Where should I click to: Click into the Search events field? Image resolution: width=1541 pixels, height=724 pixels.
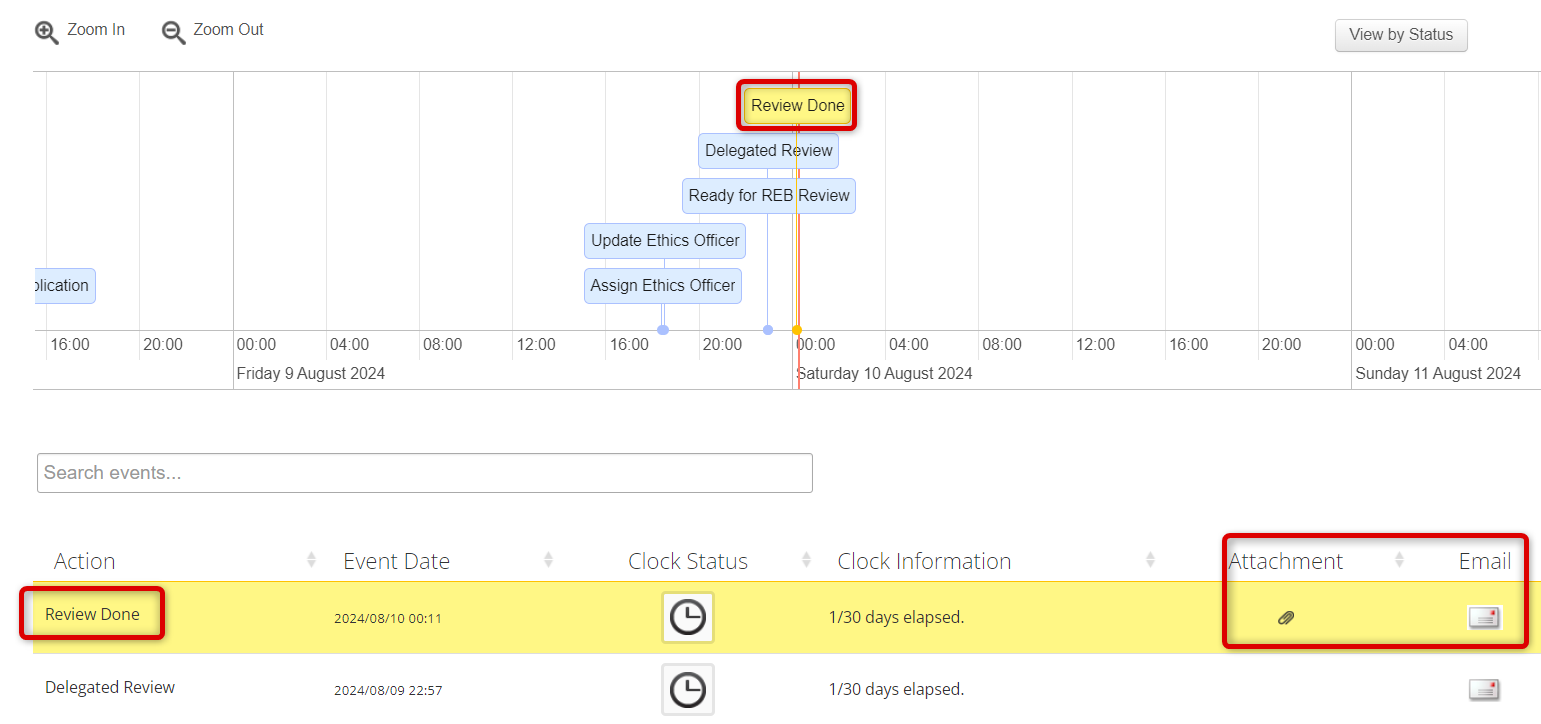pyautogui.click(x=424, y=473)
